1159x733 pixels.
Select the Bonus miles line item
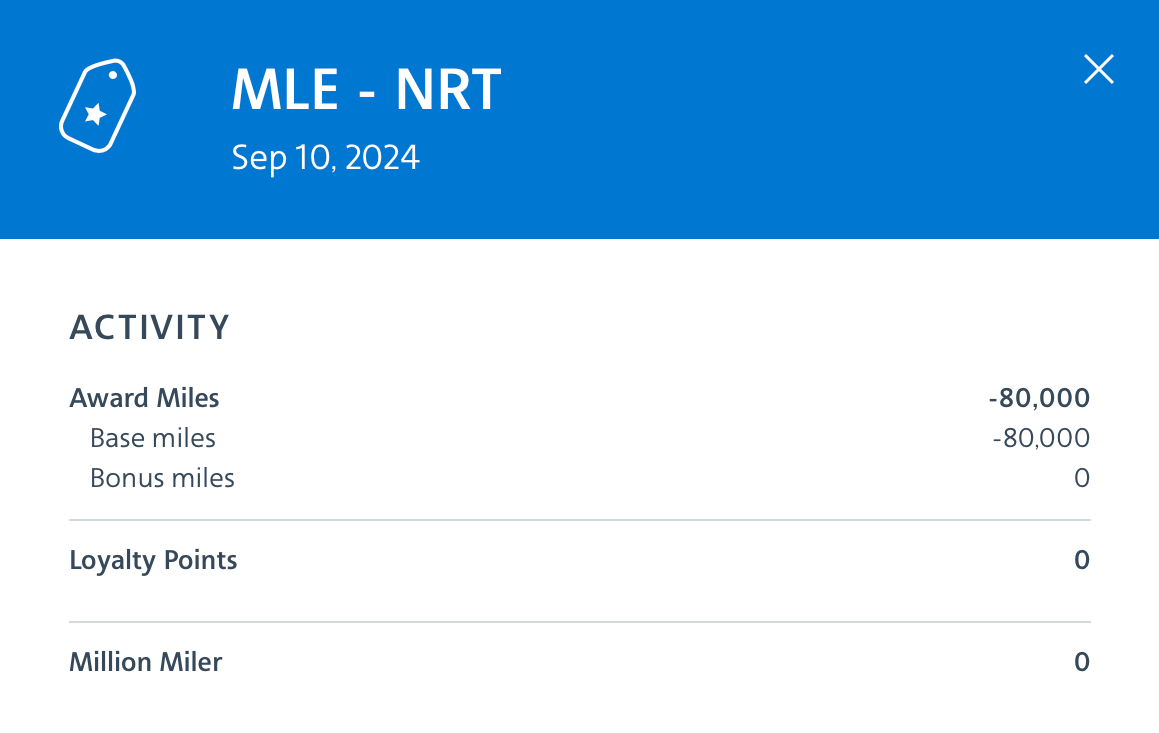coord(162,477)
